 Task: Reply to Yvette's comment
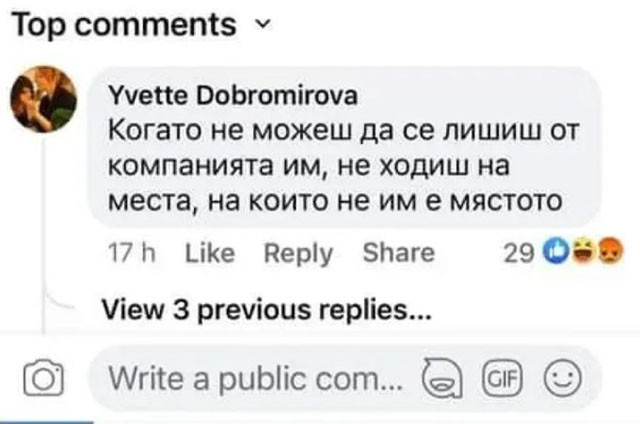tap(297, 254)
